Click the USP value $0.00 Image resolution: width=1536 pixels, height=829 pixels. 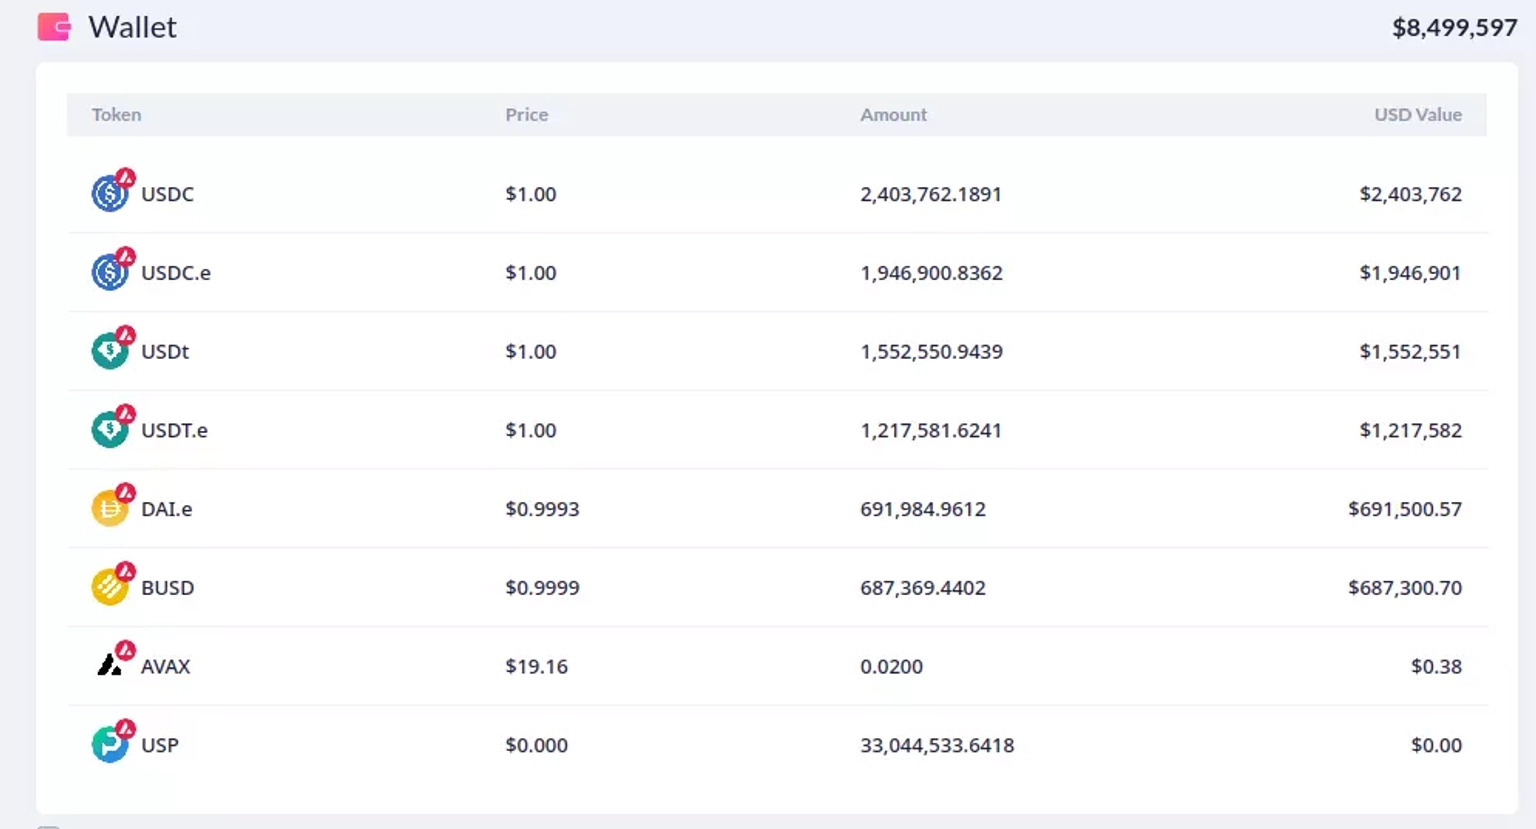click(x=1436, y=745)
